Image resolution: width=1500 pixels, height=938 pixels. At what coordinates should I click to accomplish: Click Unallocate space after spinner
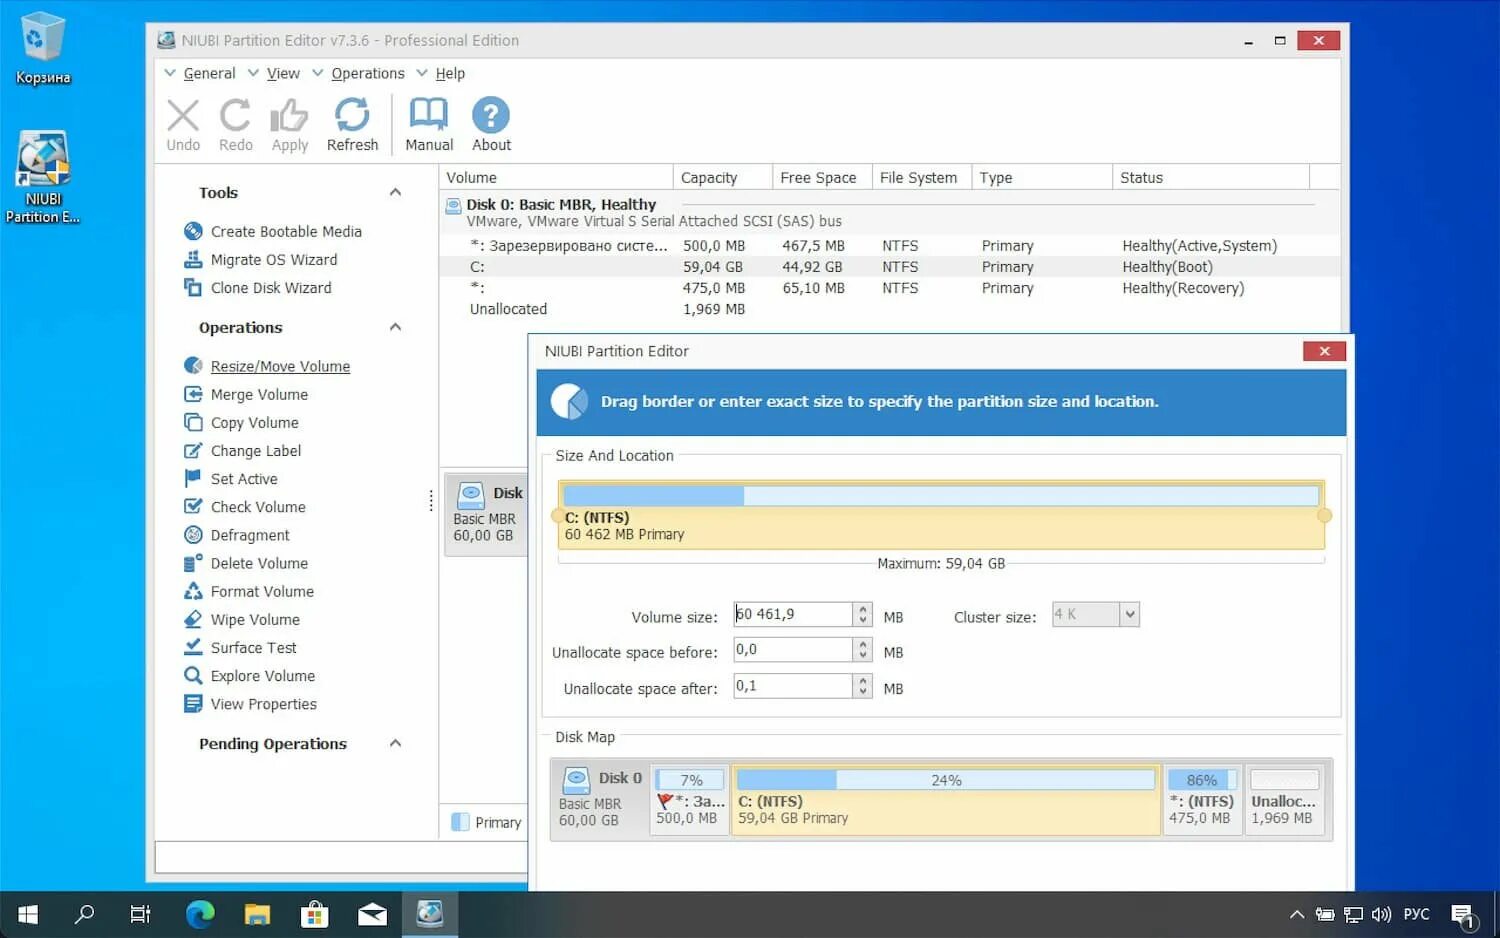click(x=863, y=685)
